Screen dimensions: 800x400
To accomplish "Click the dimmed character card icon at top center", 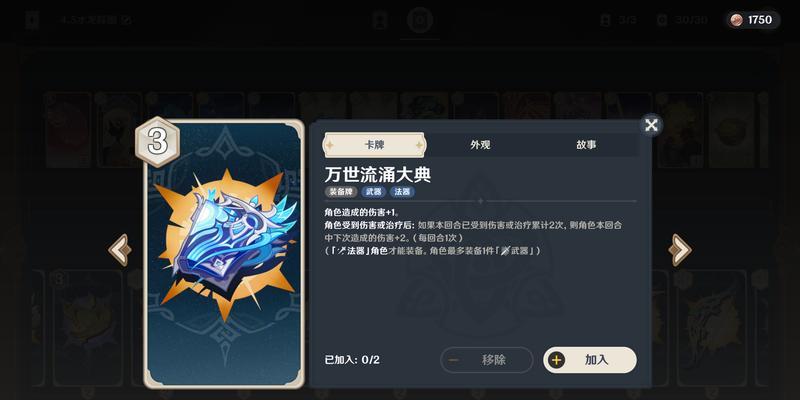I will pyautogui.click(x=380, y=20).
